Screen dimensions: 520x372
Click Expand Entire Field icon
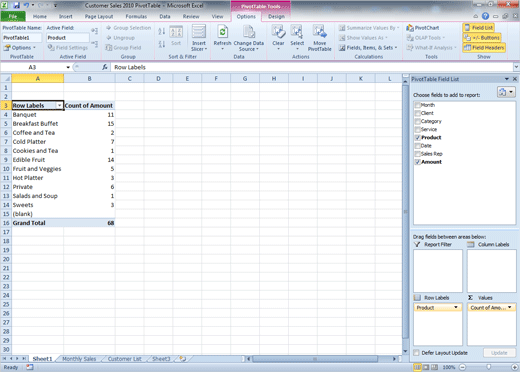(95, 31)
